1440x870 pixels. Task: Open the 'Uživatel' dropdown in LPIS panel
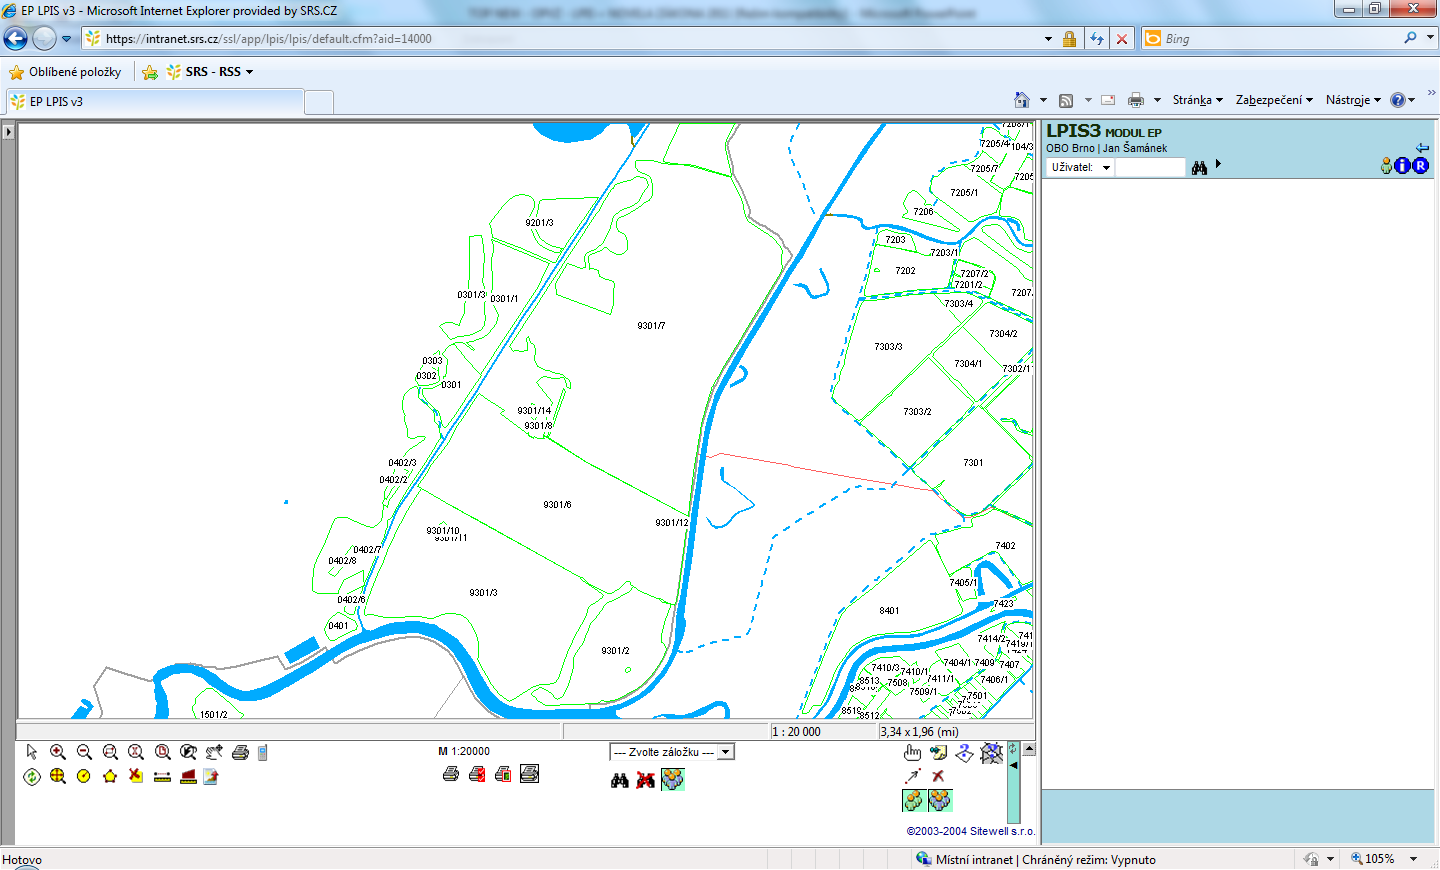click(x=1080, y=167)
